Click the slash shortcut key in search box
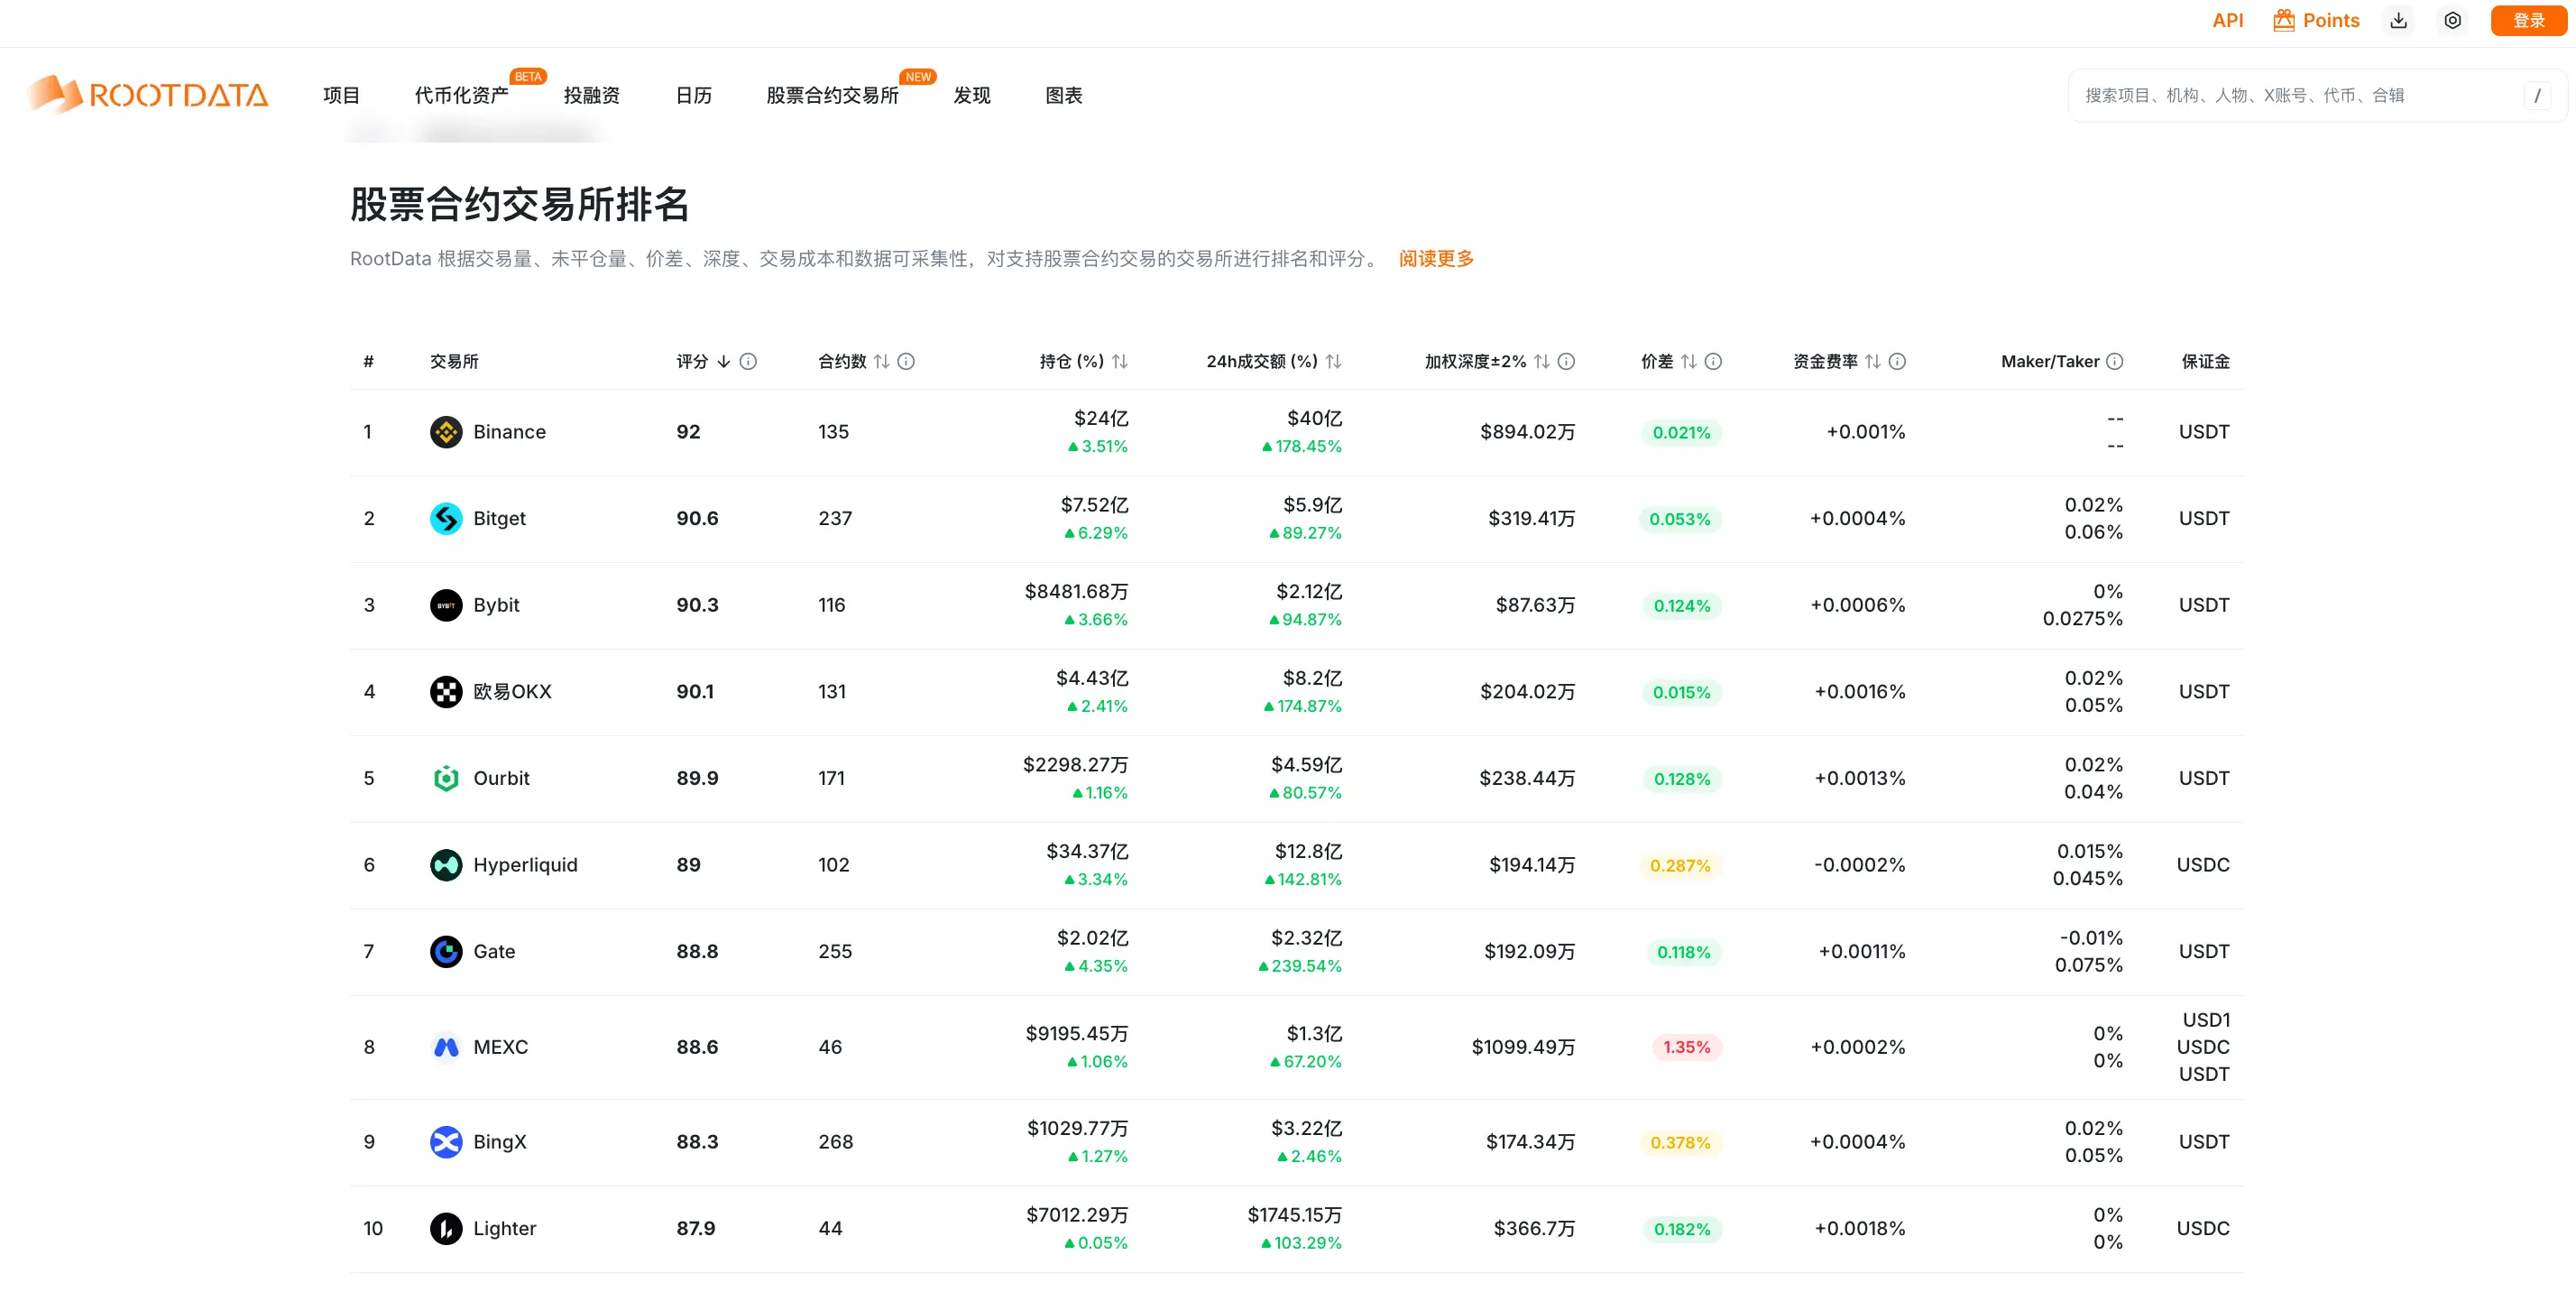Screen dimensions: 2576x1292 coord(2537,95)
